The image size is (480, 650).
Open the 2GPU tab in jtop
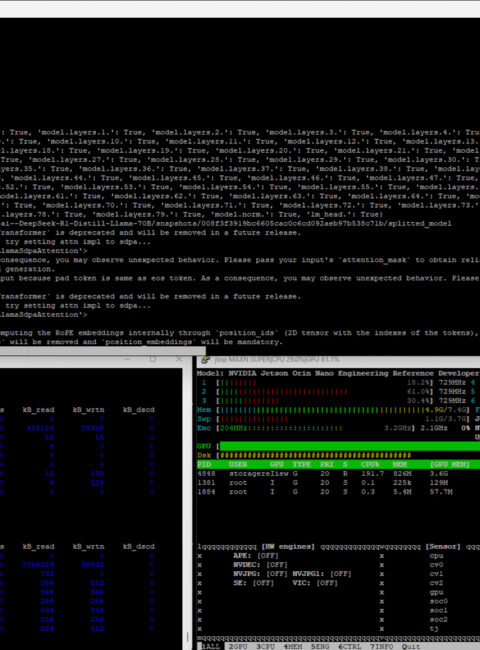tap(238, 646)
